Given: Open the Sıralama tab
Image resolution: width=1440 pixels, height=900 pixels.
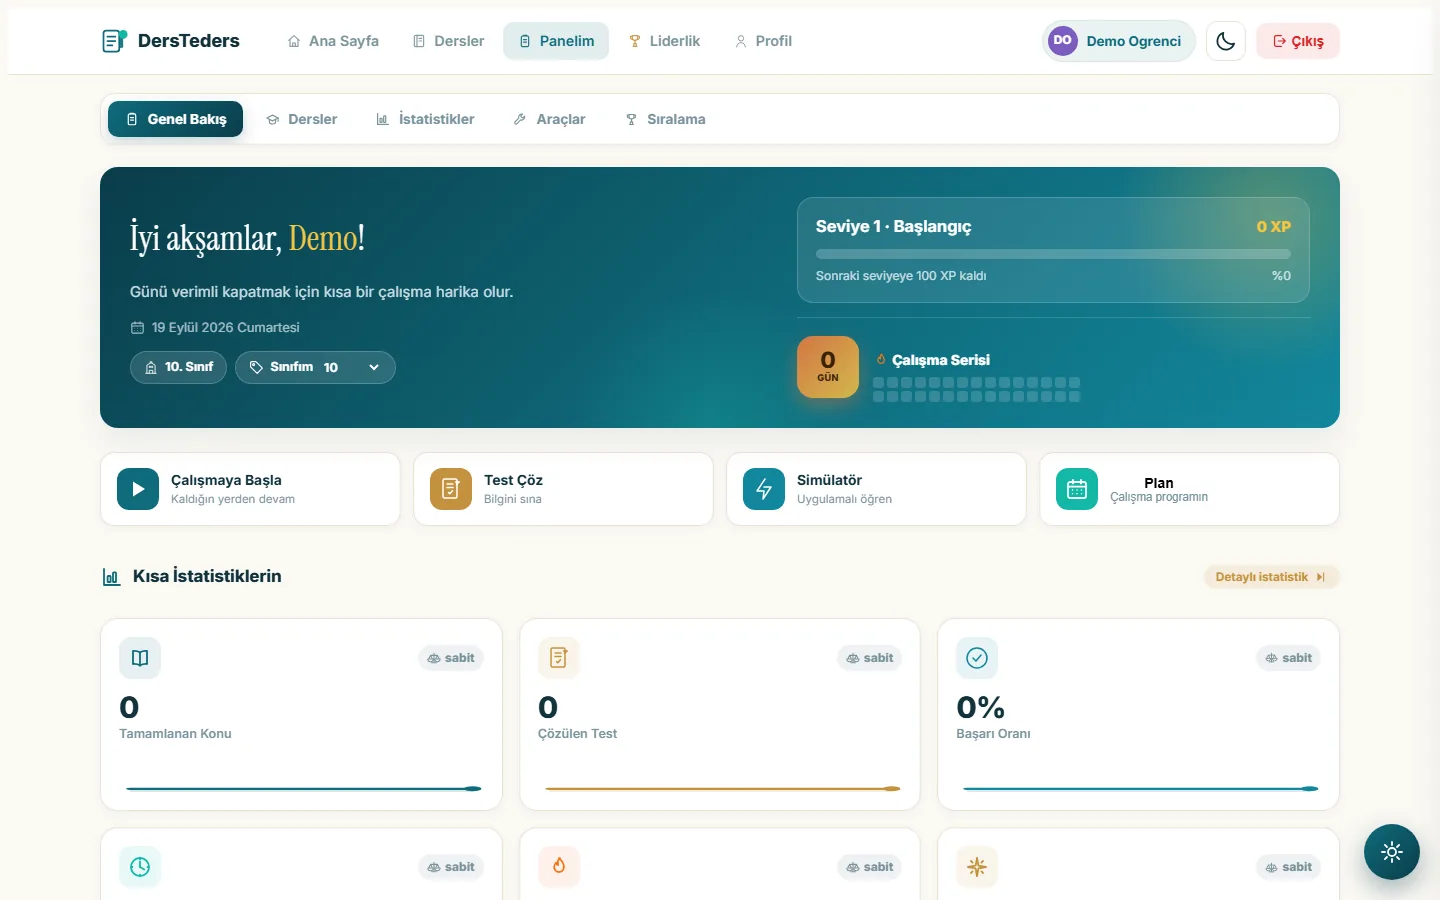Looking at the screenshot, I should point(665,119).
